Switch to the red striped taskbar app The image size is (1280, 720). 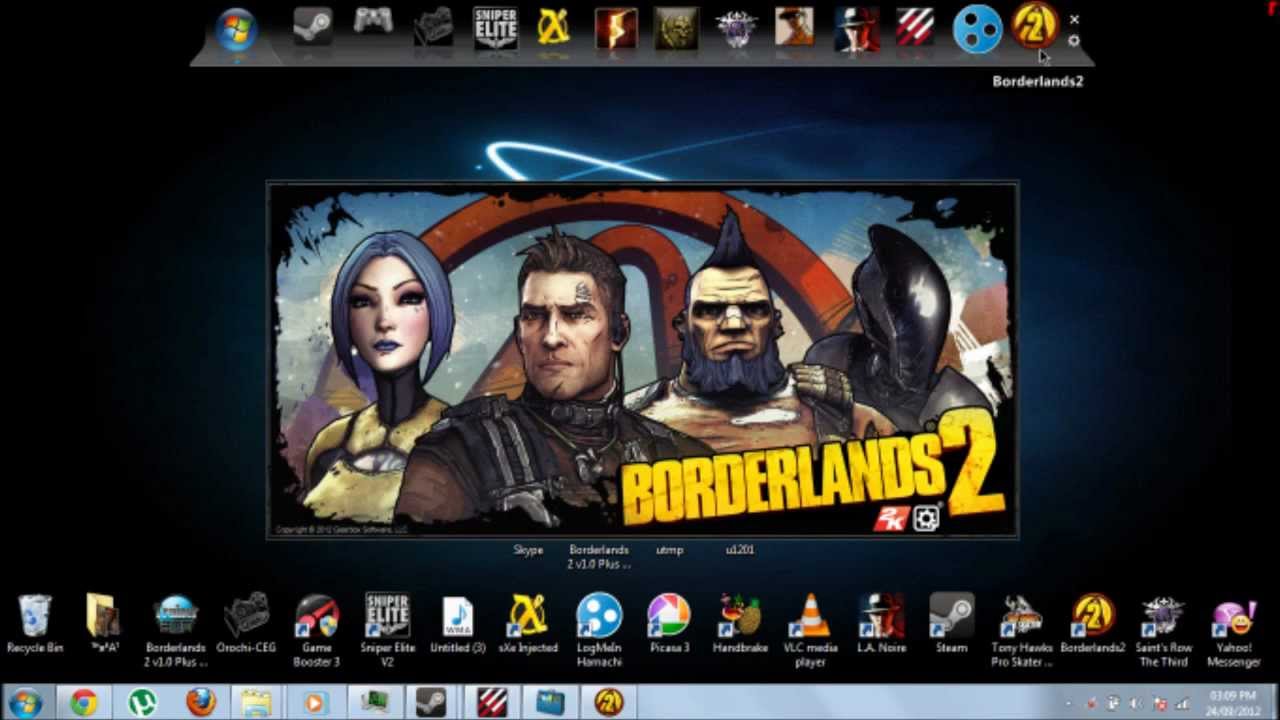[x=492, y=702]
